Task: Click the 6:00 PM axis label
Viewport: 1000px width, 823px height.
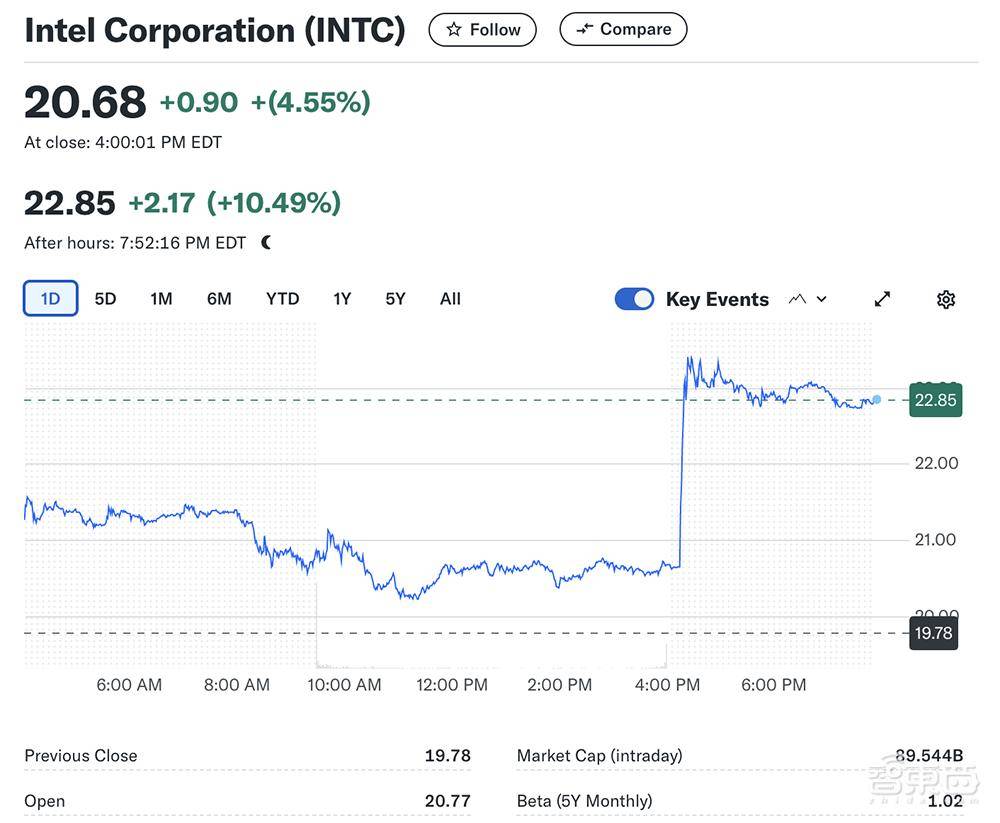Action: click(x=774, y=685)
